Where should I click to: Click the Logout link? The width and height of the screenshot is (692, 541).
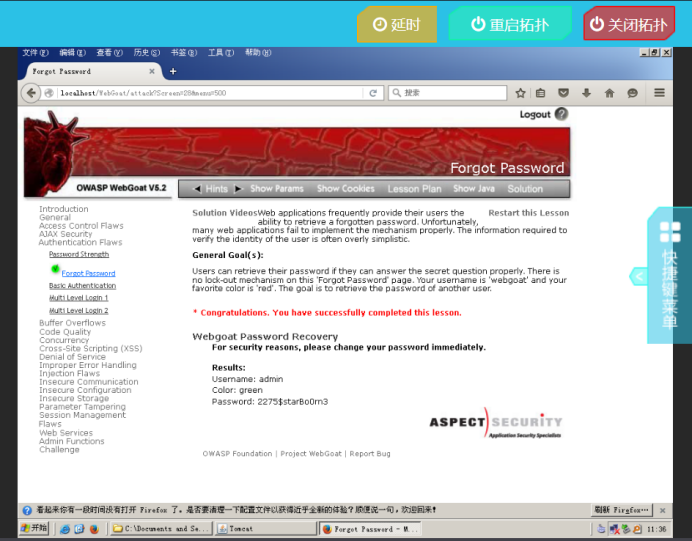[x=535, y=114]
